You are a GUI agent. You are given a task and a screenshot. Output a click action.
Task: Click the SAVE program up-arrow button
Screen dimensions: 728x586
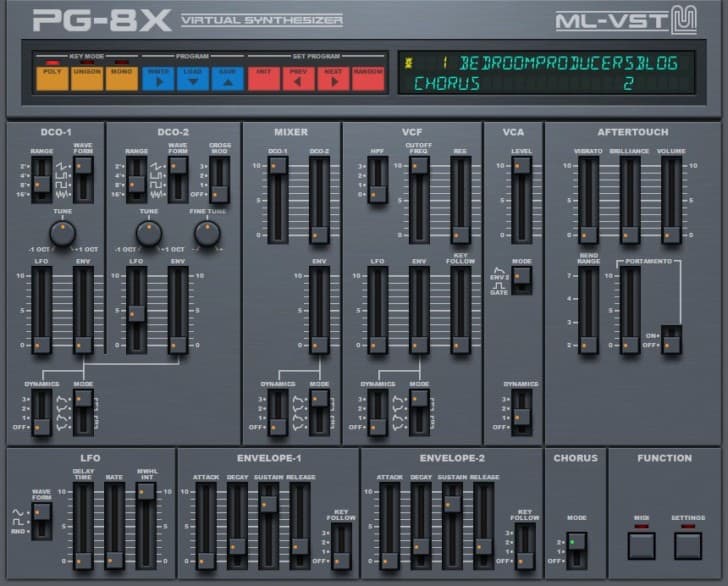[228, 78]
